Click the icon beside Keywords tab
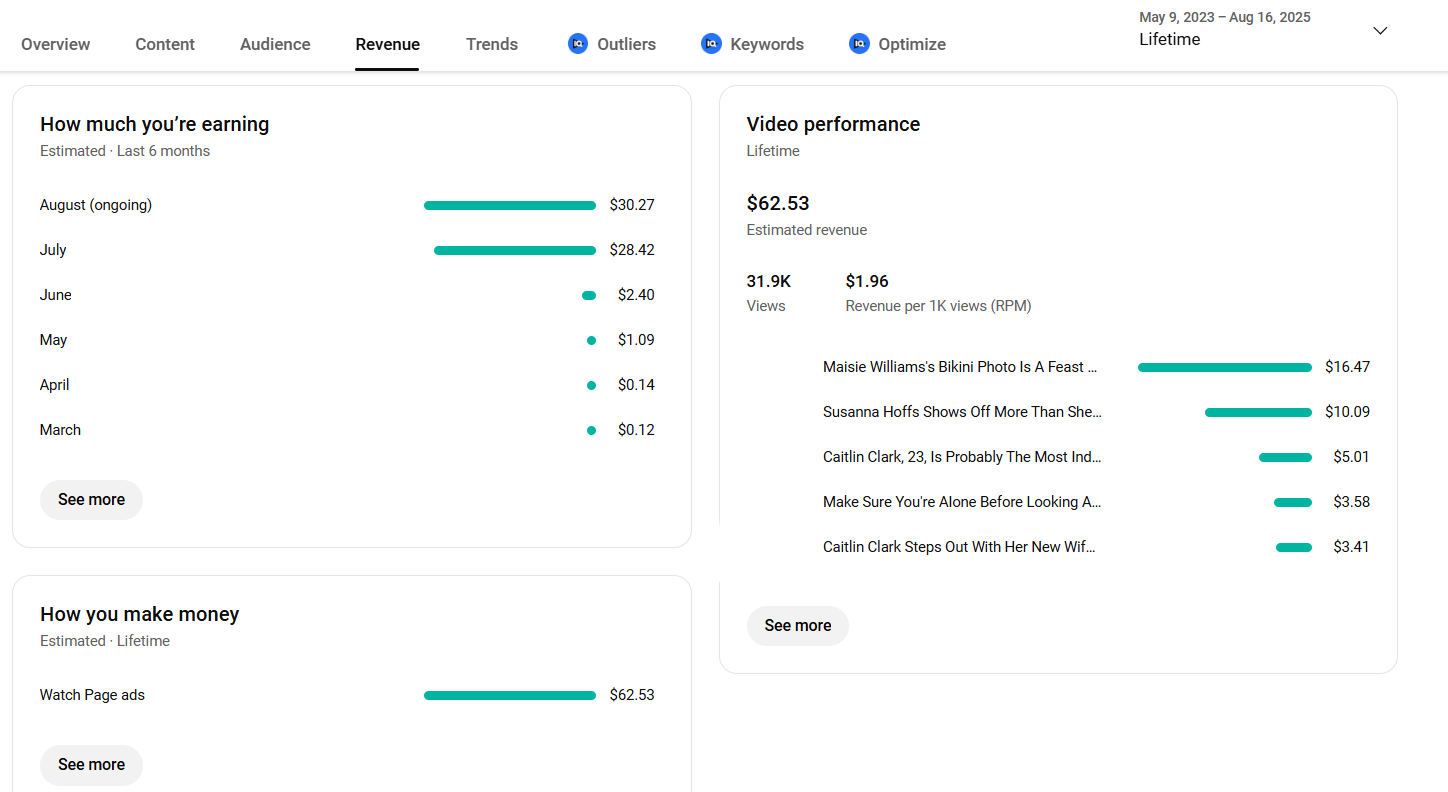The height and width of the screenshot is (792, 1448). 711,44
